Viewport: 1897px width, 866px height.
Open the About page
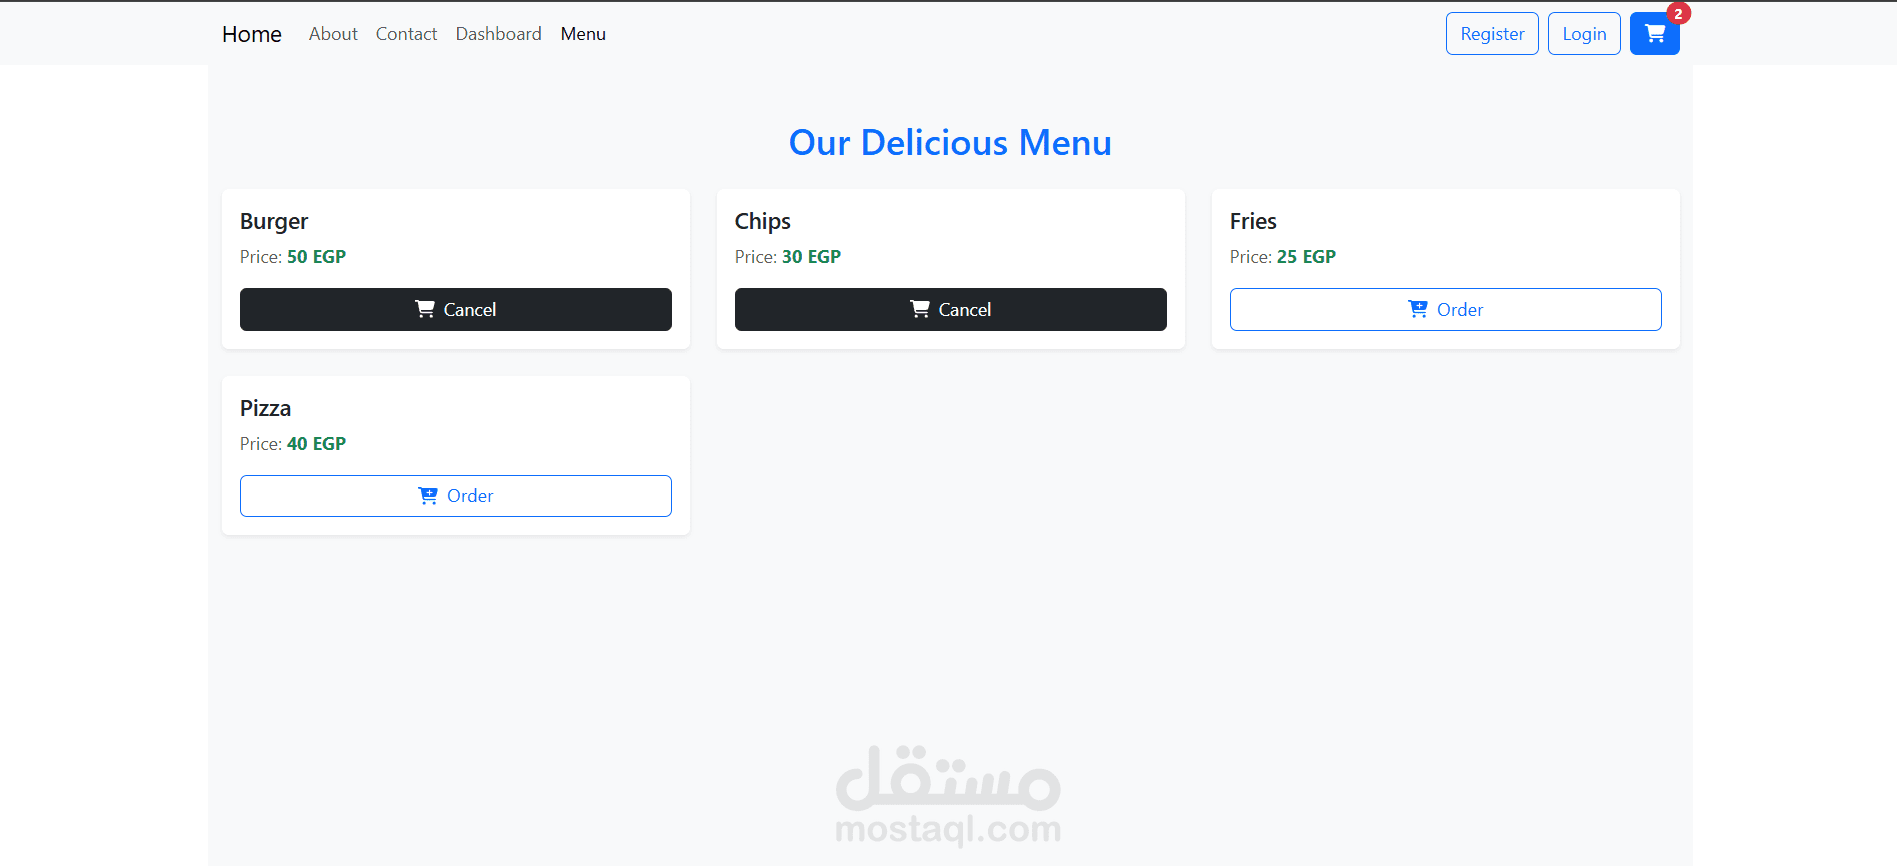[333, 34]
